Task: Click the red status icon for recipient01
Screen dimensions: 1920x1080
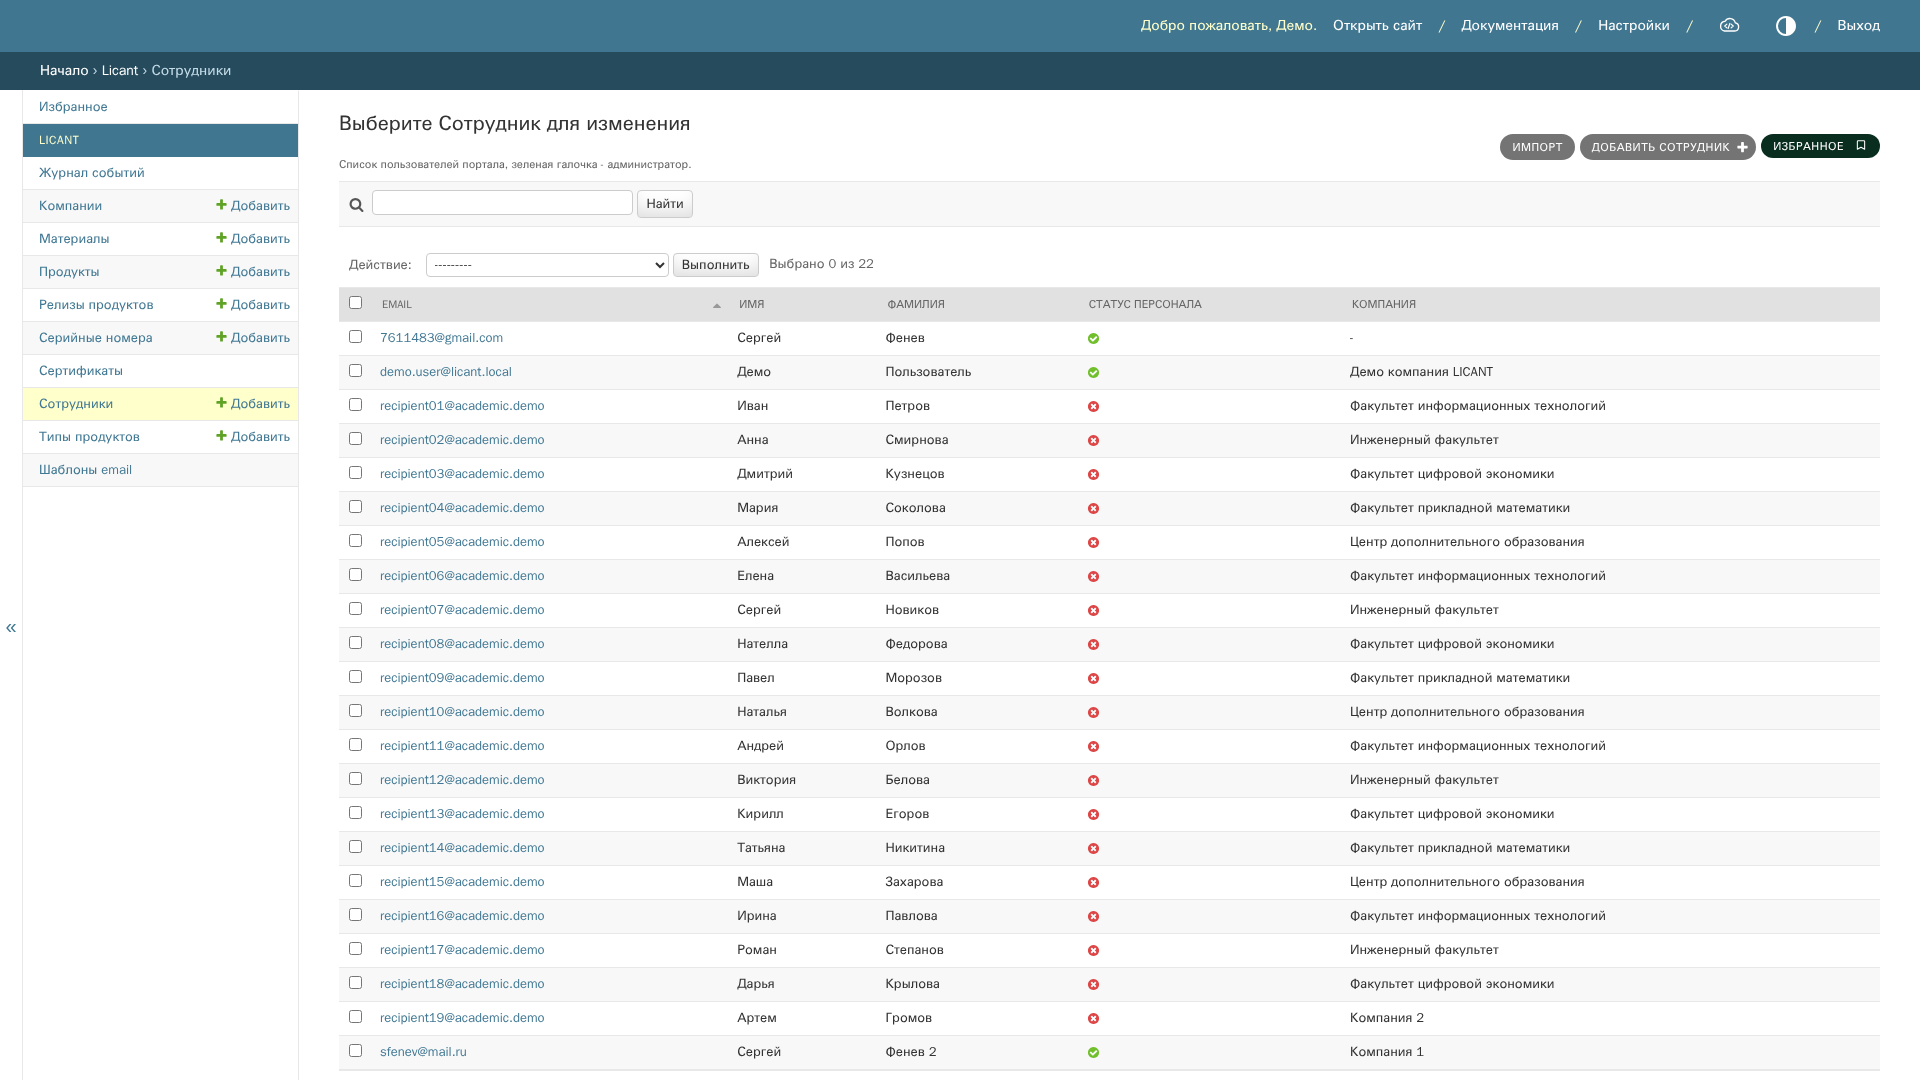Action: pyautogui.click(x=1093, y=407)
